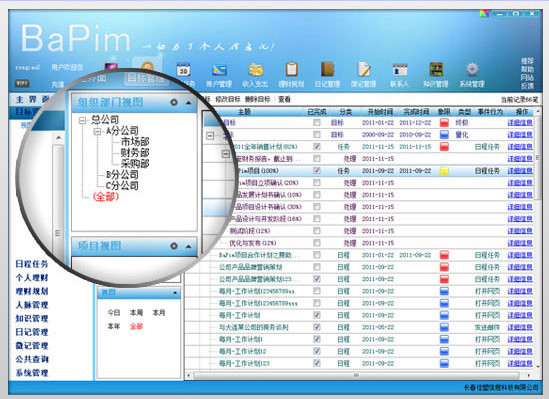Click the 反馈 link at top right
The width and height of the screenshot is (549, 399).
click(x=527, y=86)
